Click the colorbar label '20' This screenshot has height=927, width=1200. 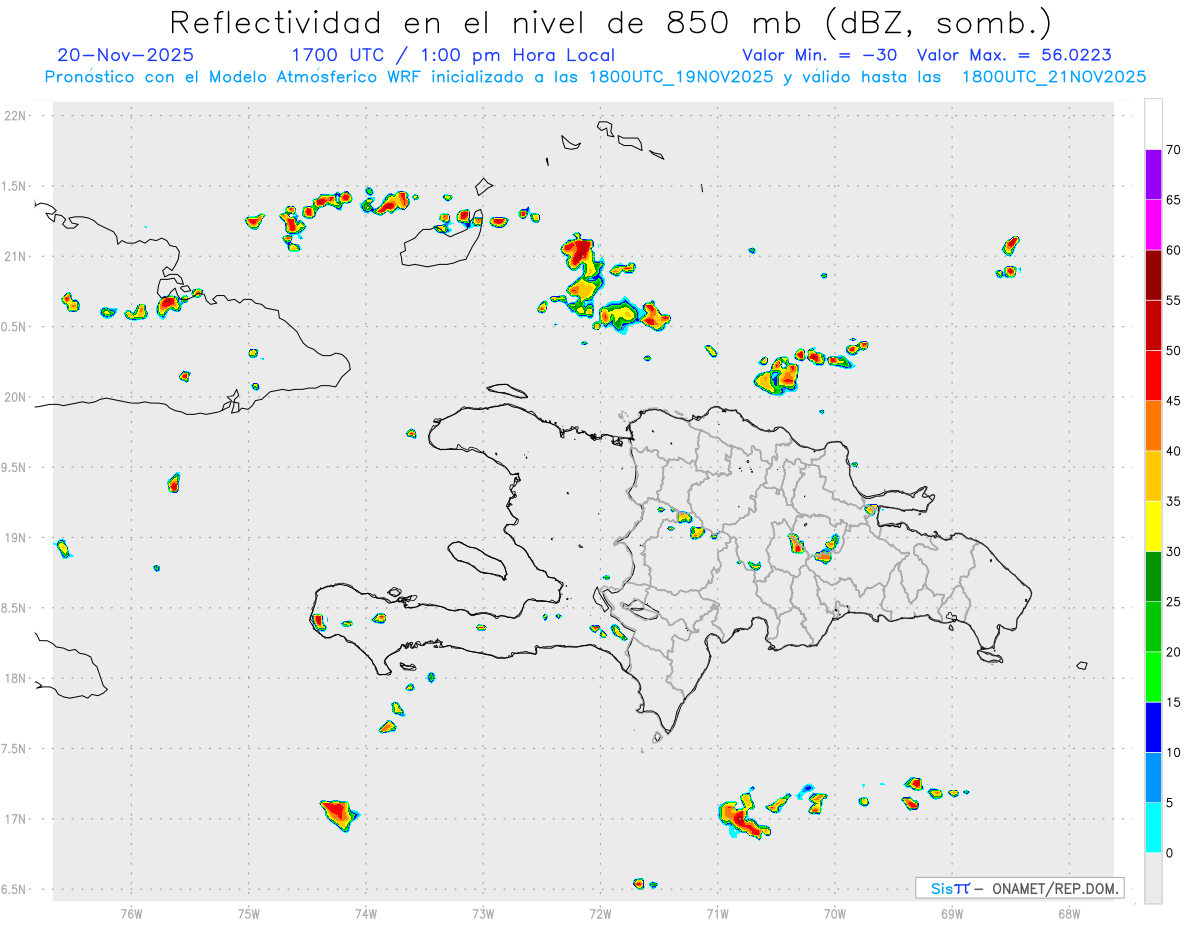(1174, 652)
